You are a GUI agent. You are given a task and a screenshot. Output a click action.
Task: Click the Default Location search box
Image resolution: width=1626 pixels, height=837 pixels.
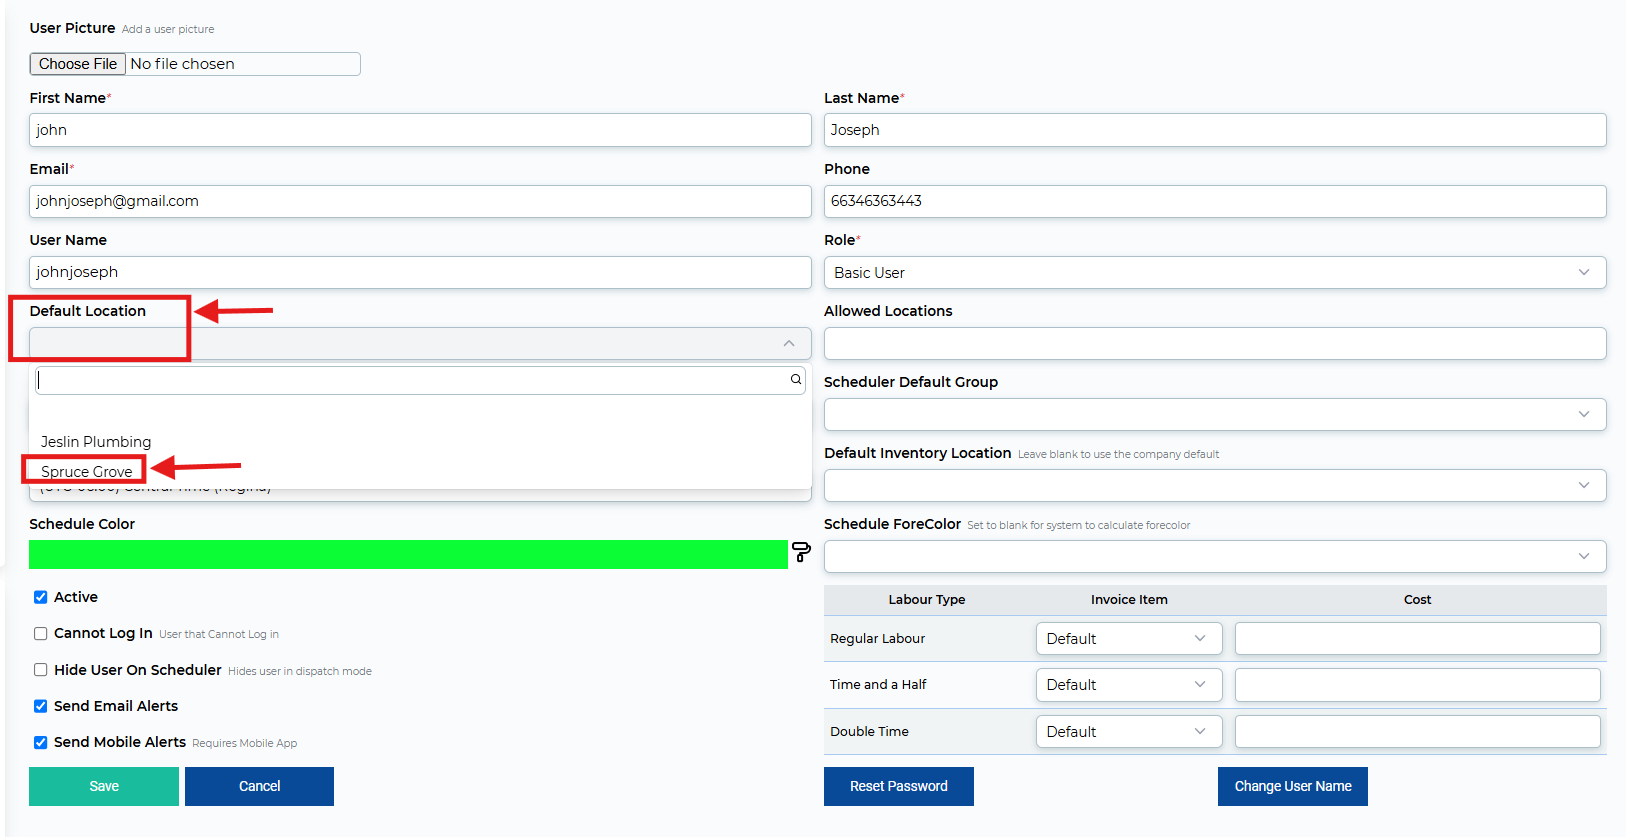420,380
